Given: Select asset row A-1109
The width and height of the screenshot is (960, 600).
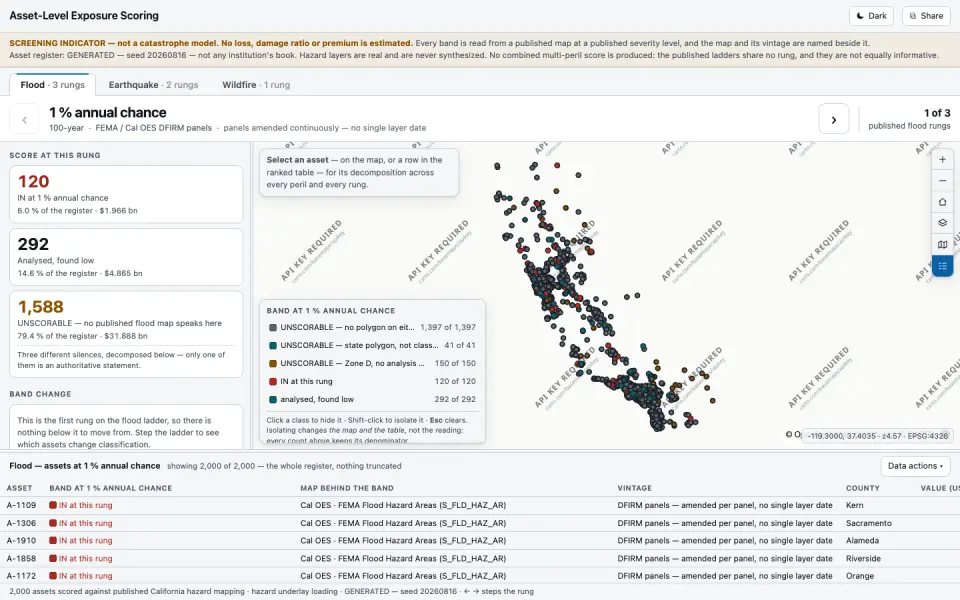Looking at the screenshot, I should 480,505.
